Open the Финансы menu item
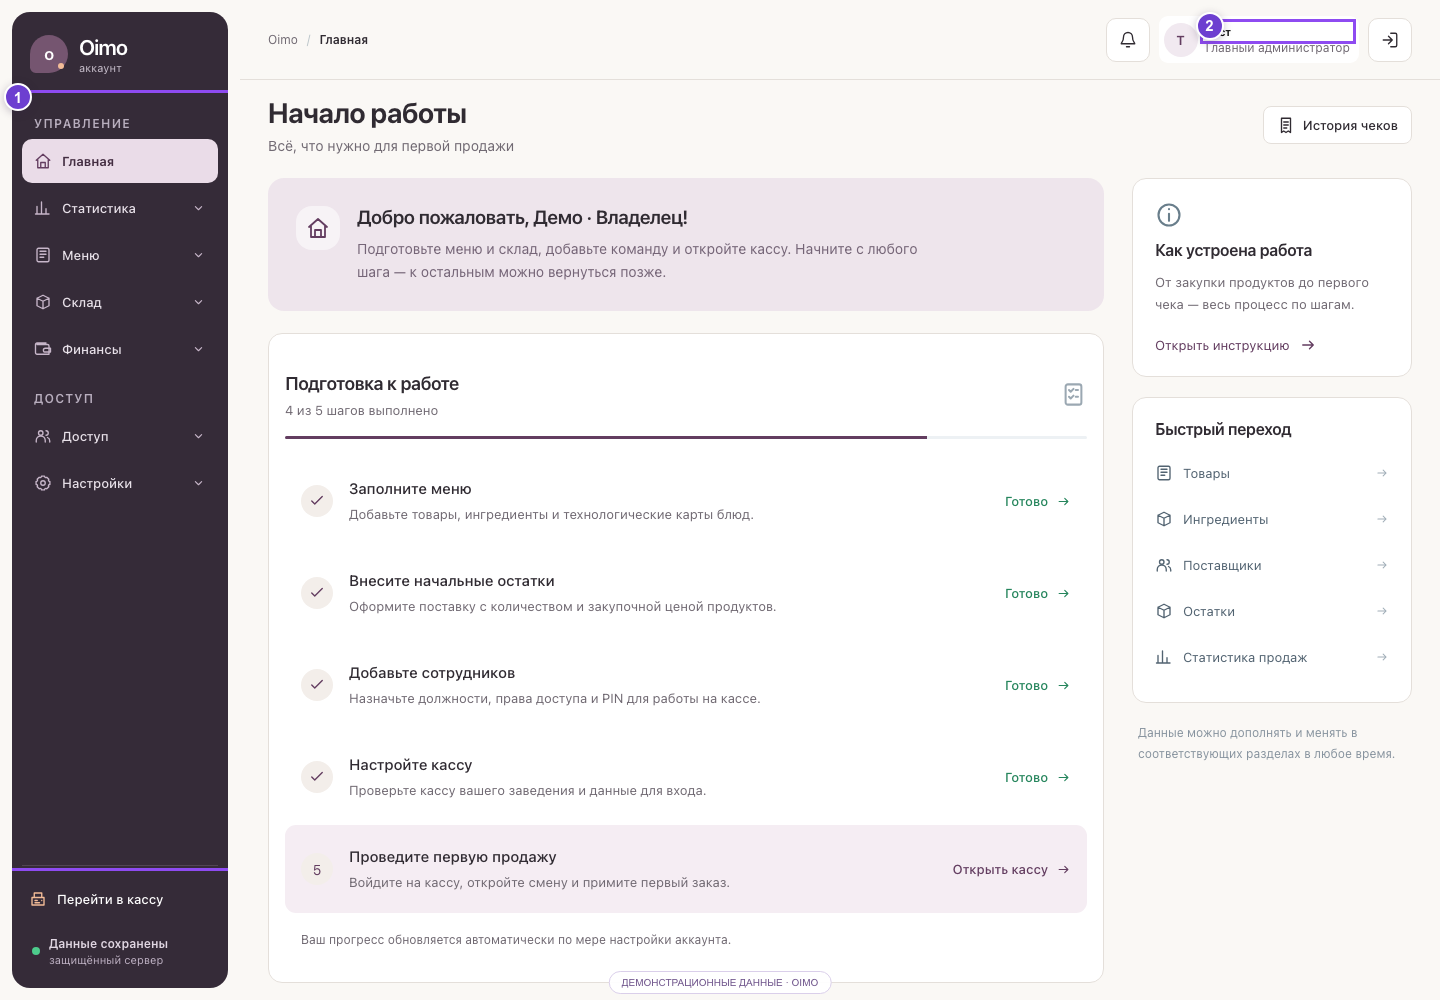The height and width of the screenshot is (1000, 1440). (120, 349)
